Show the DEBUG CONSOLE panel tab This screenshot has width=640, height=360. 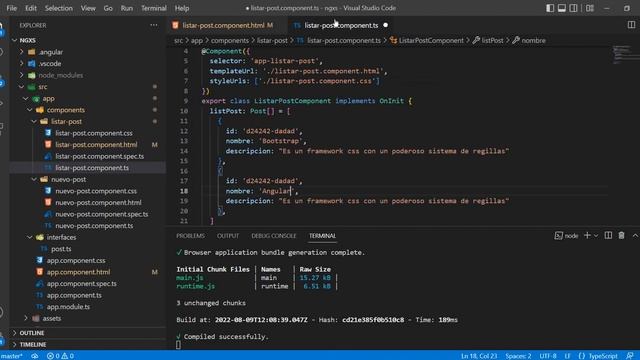[274, 236]
